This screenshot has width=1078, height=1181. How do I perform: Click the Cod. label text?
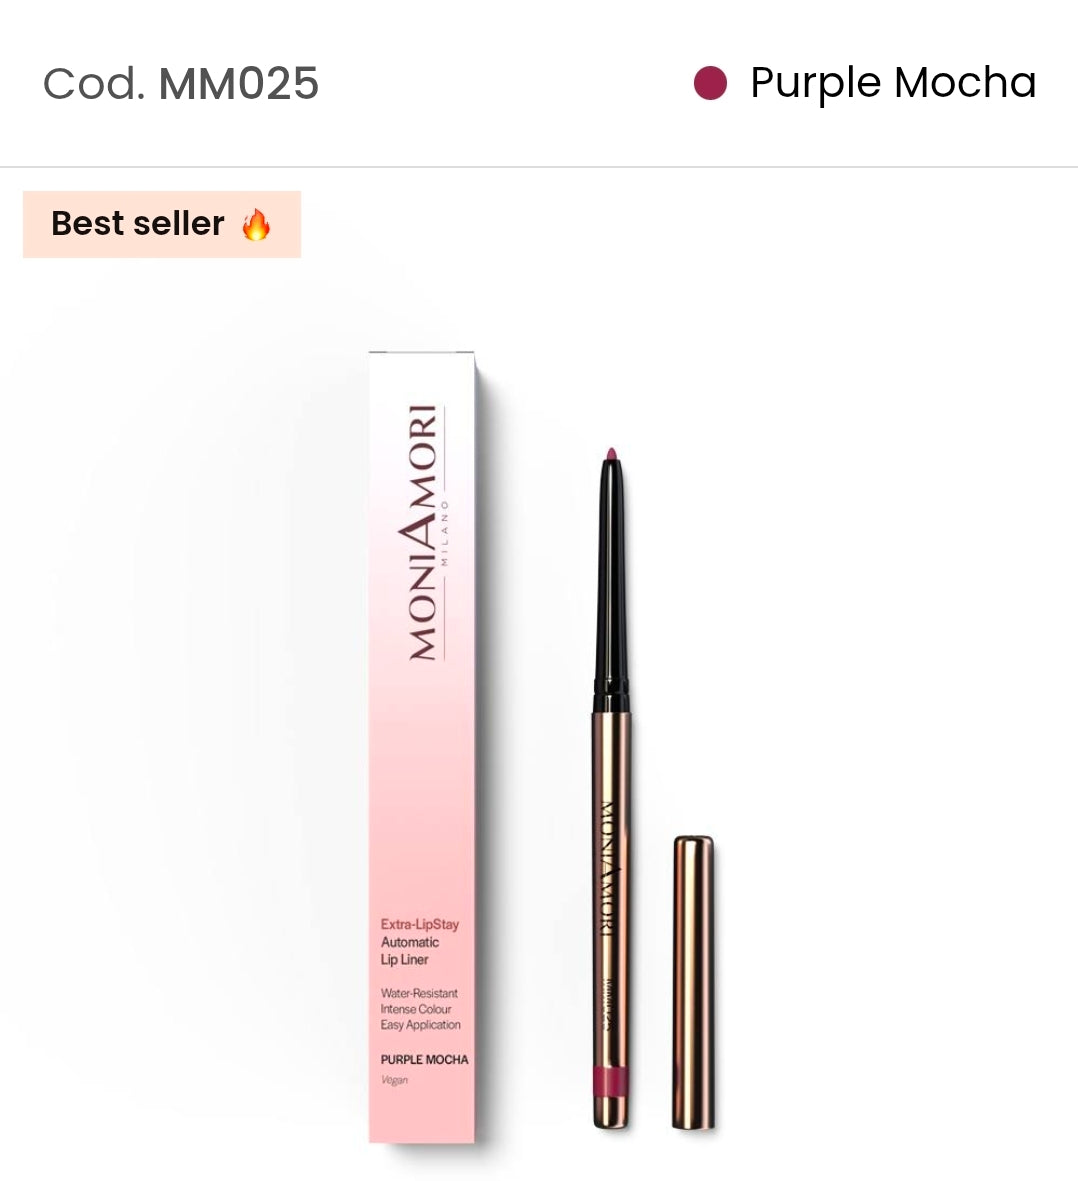[94, 83]
